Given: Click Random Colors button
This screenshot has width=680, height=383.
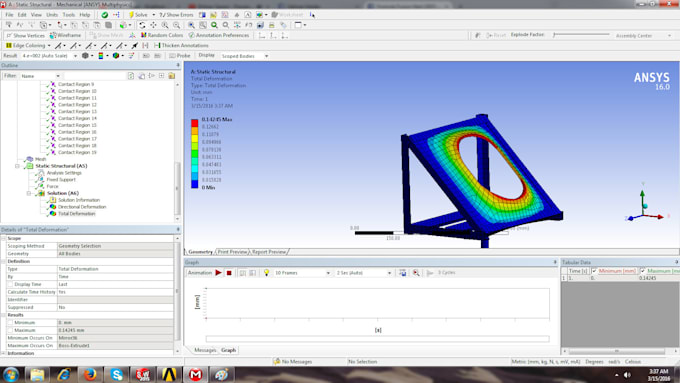Looking at the screenshot, I should coord(161,35).
